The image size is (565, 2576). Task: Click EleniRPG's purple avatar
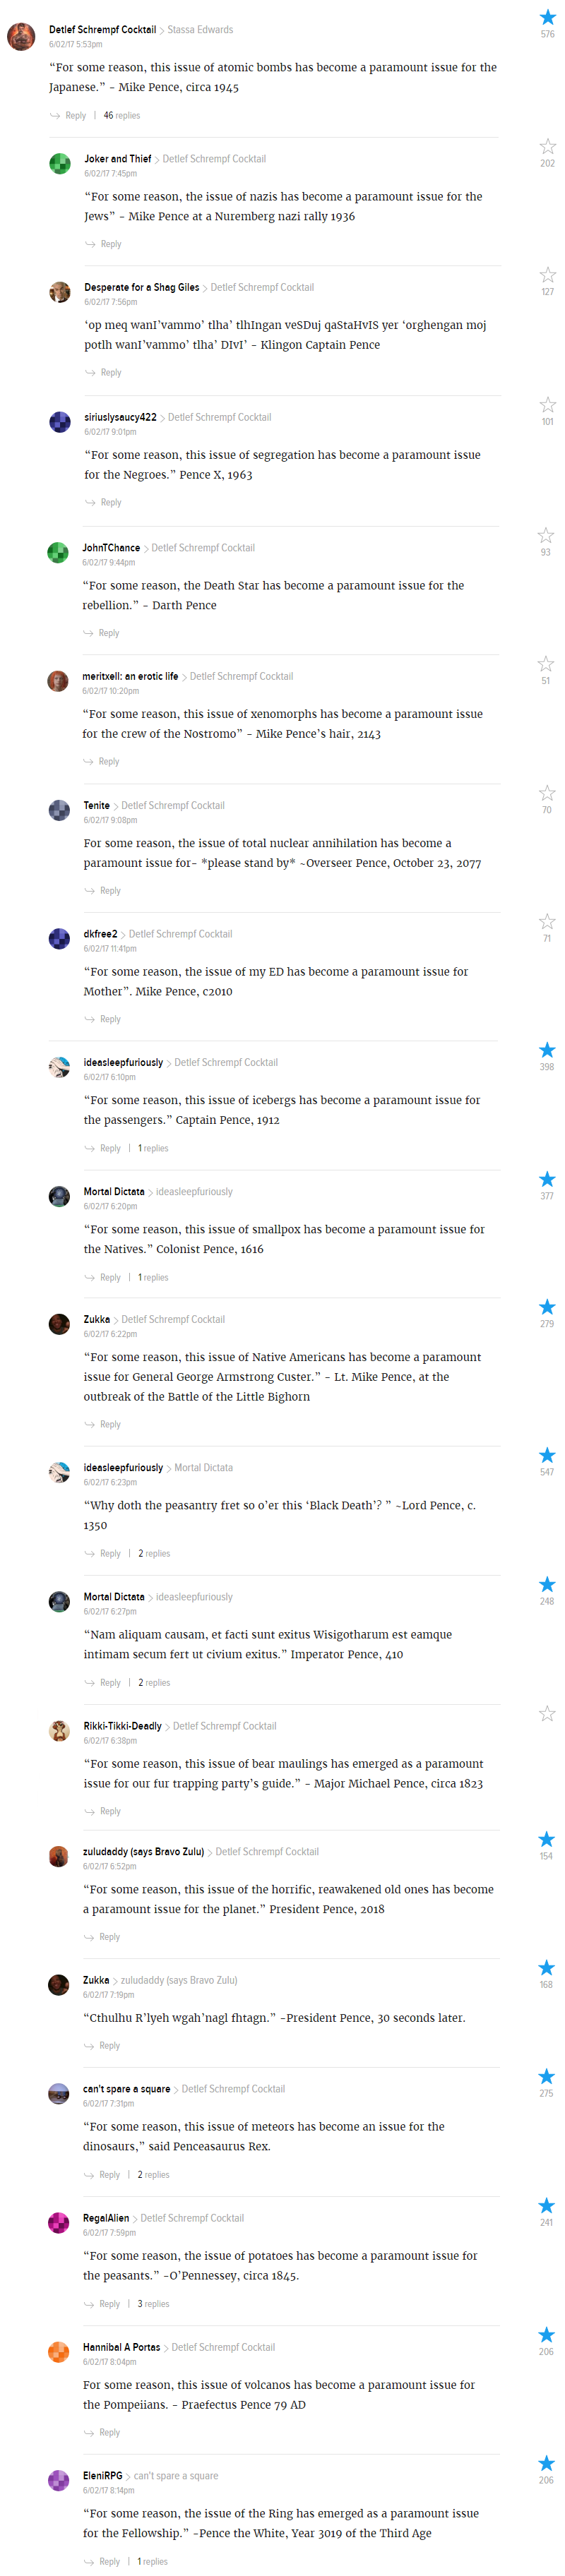point(59,2480)
